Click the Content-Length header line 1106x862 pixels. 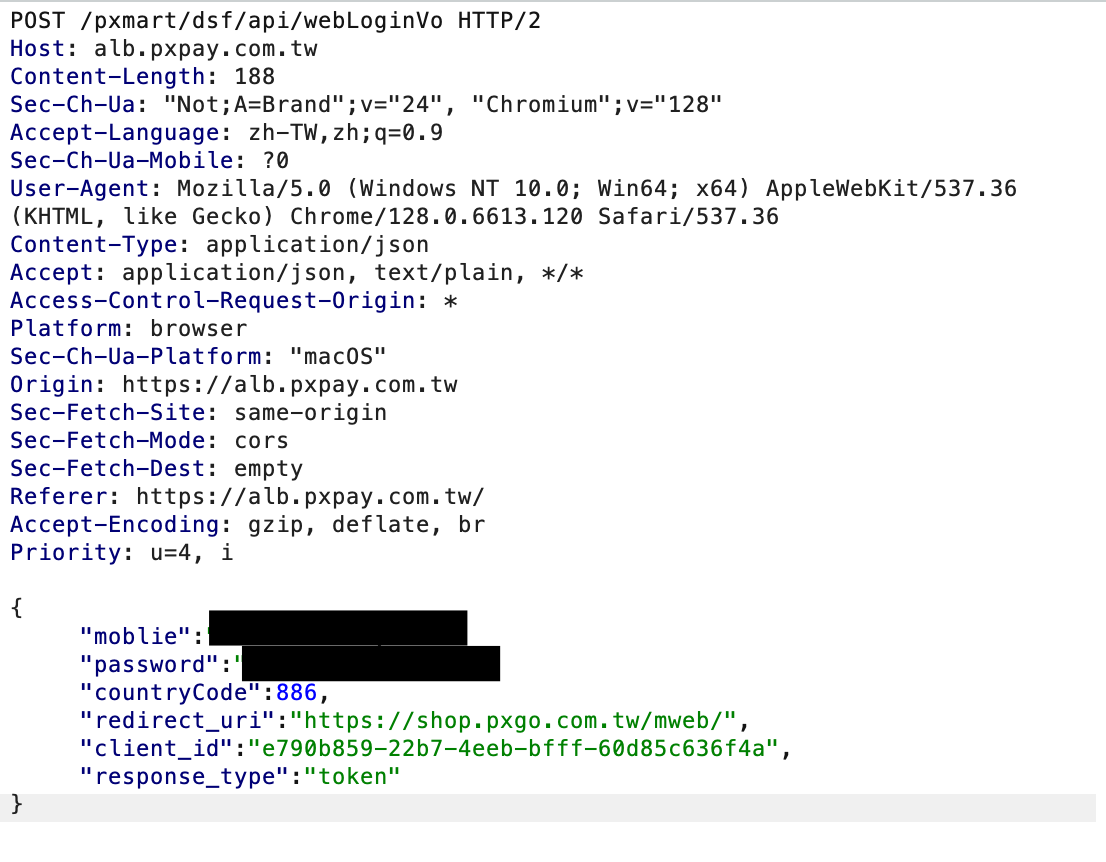[142, 76]
